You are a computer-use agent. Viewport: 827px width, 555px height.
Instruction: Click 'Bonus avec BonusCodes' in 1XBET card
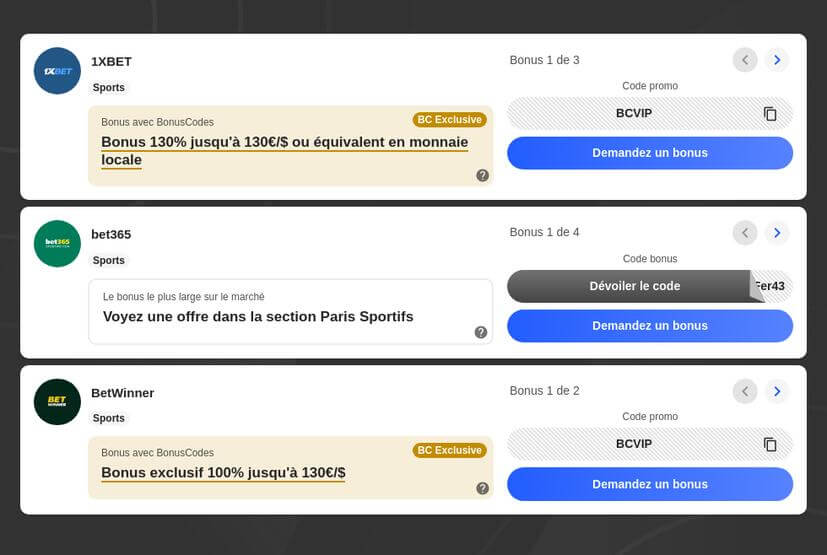point(158,122)
